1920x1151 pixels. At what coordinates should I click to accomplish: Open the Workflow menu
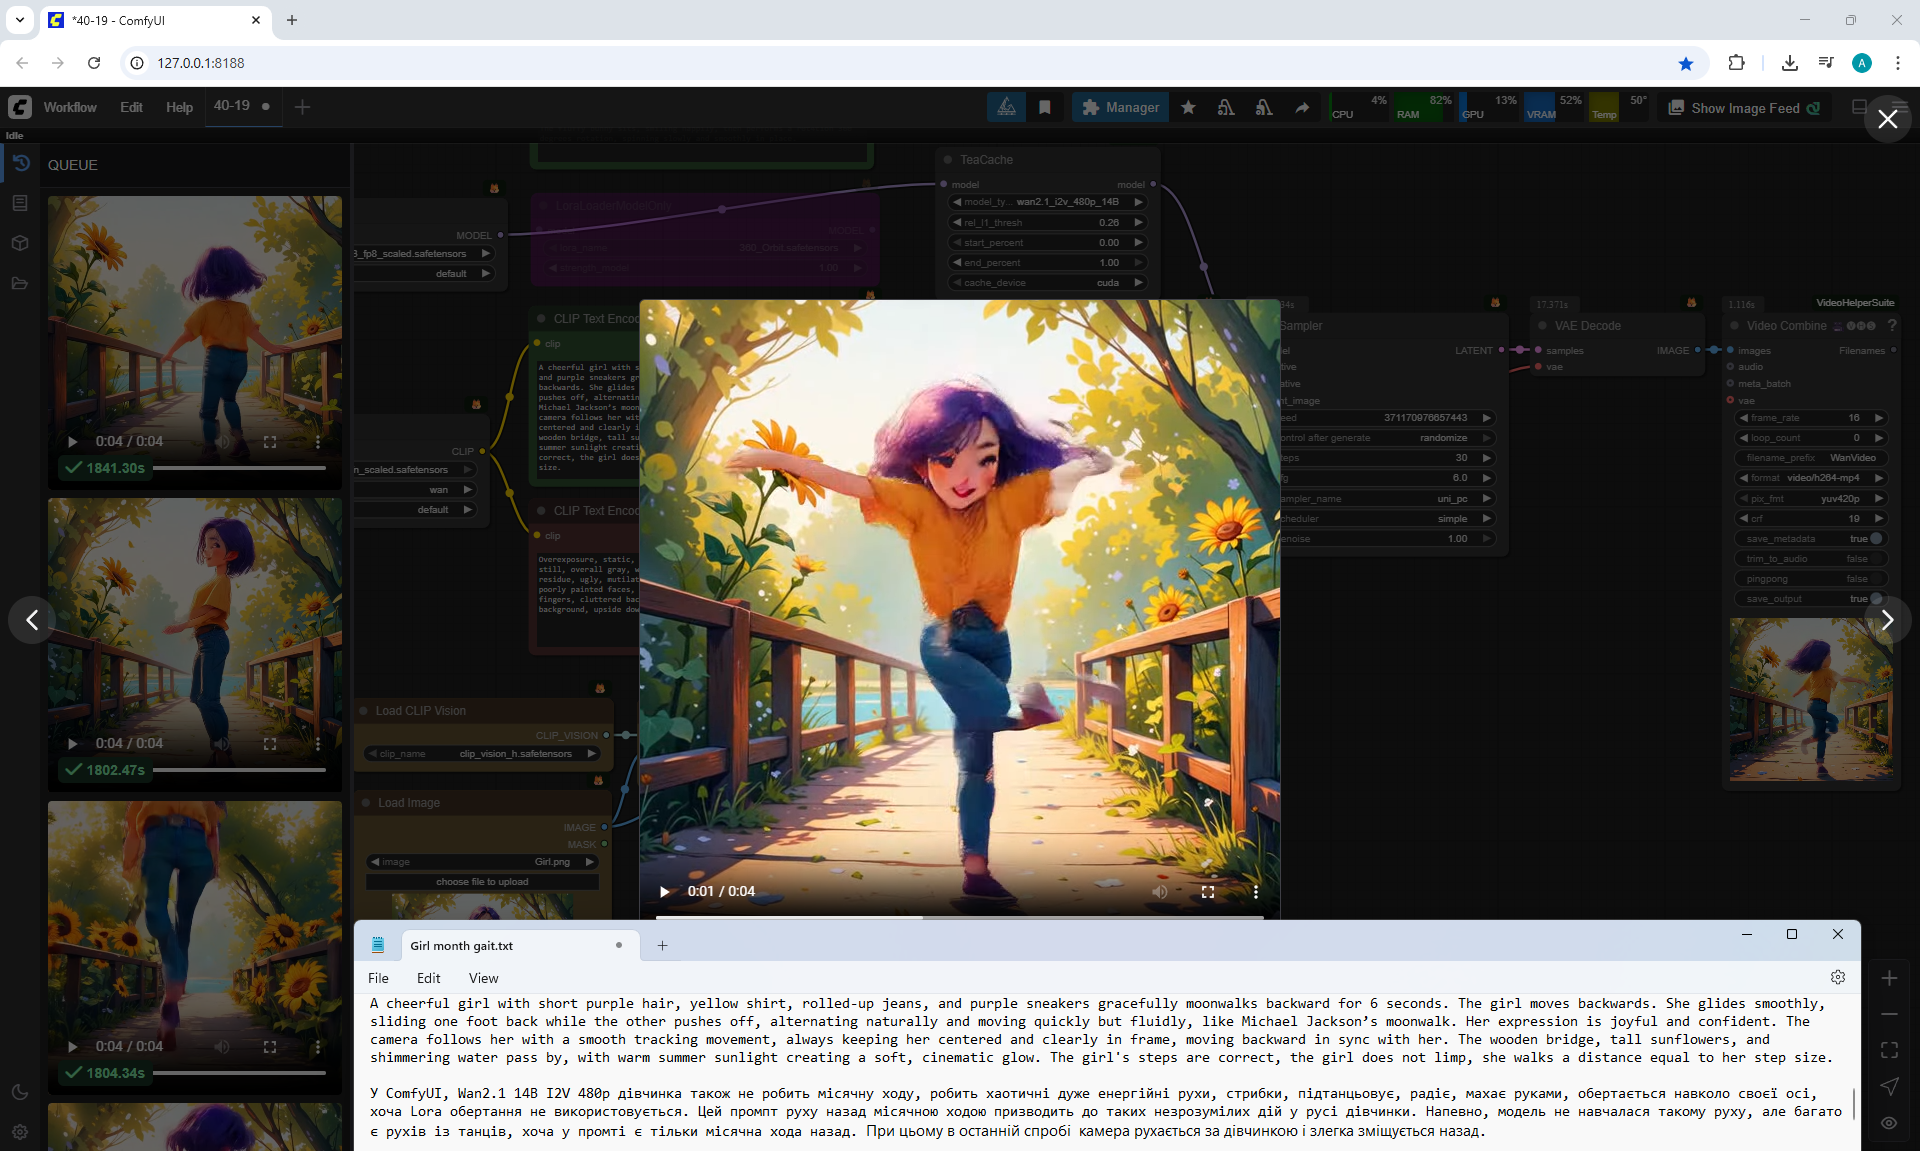70,108
